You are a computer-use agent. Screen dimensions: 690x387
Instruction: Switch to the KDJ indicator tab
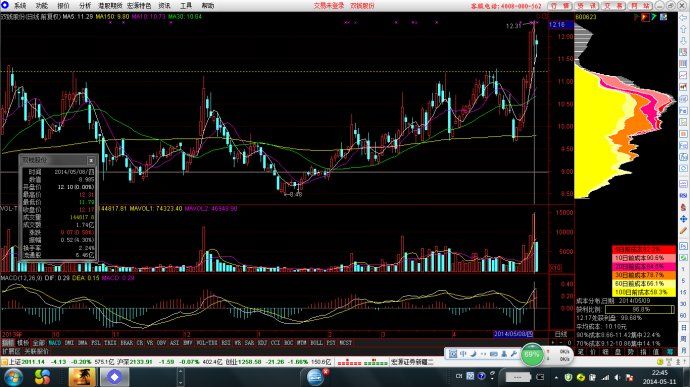coord(262,343)
